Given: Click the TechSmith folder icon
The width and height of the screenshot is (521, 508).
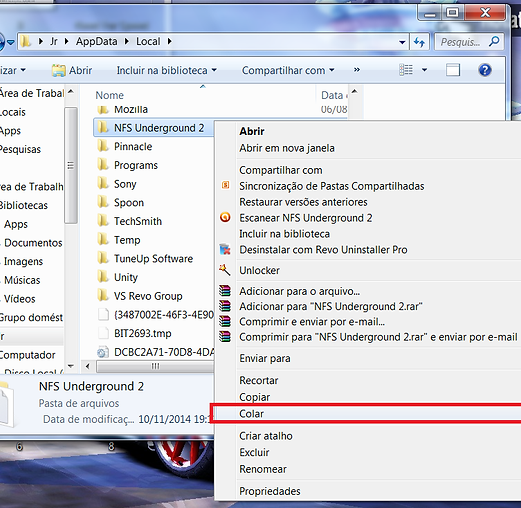Looking at the screenshot, I should [103, 221].
